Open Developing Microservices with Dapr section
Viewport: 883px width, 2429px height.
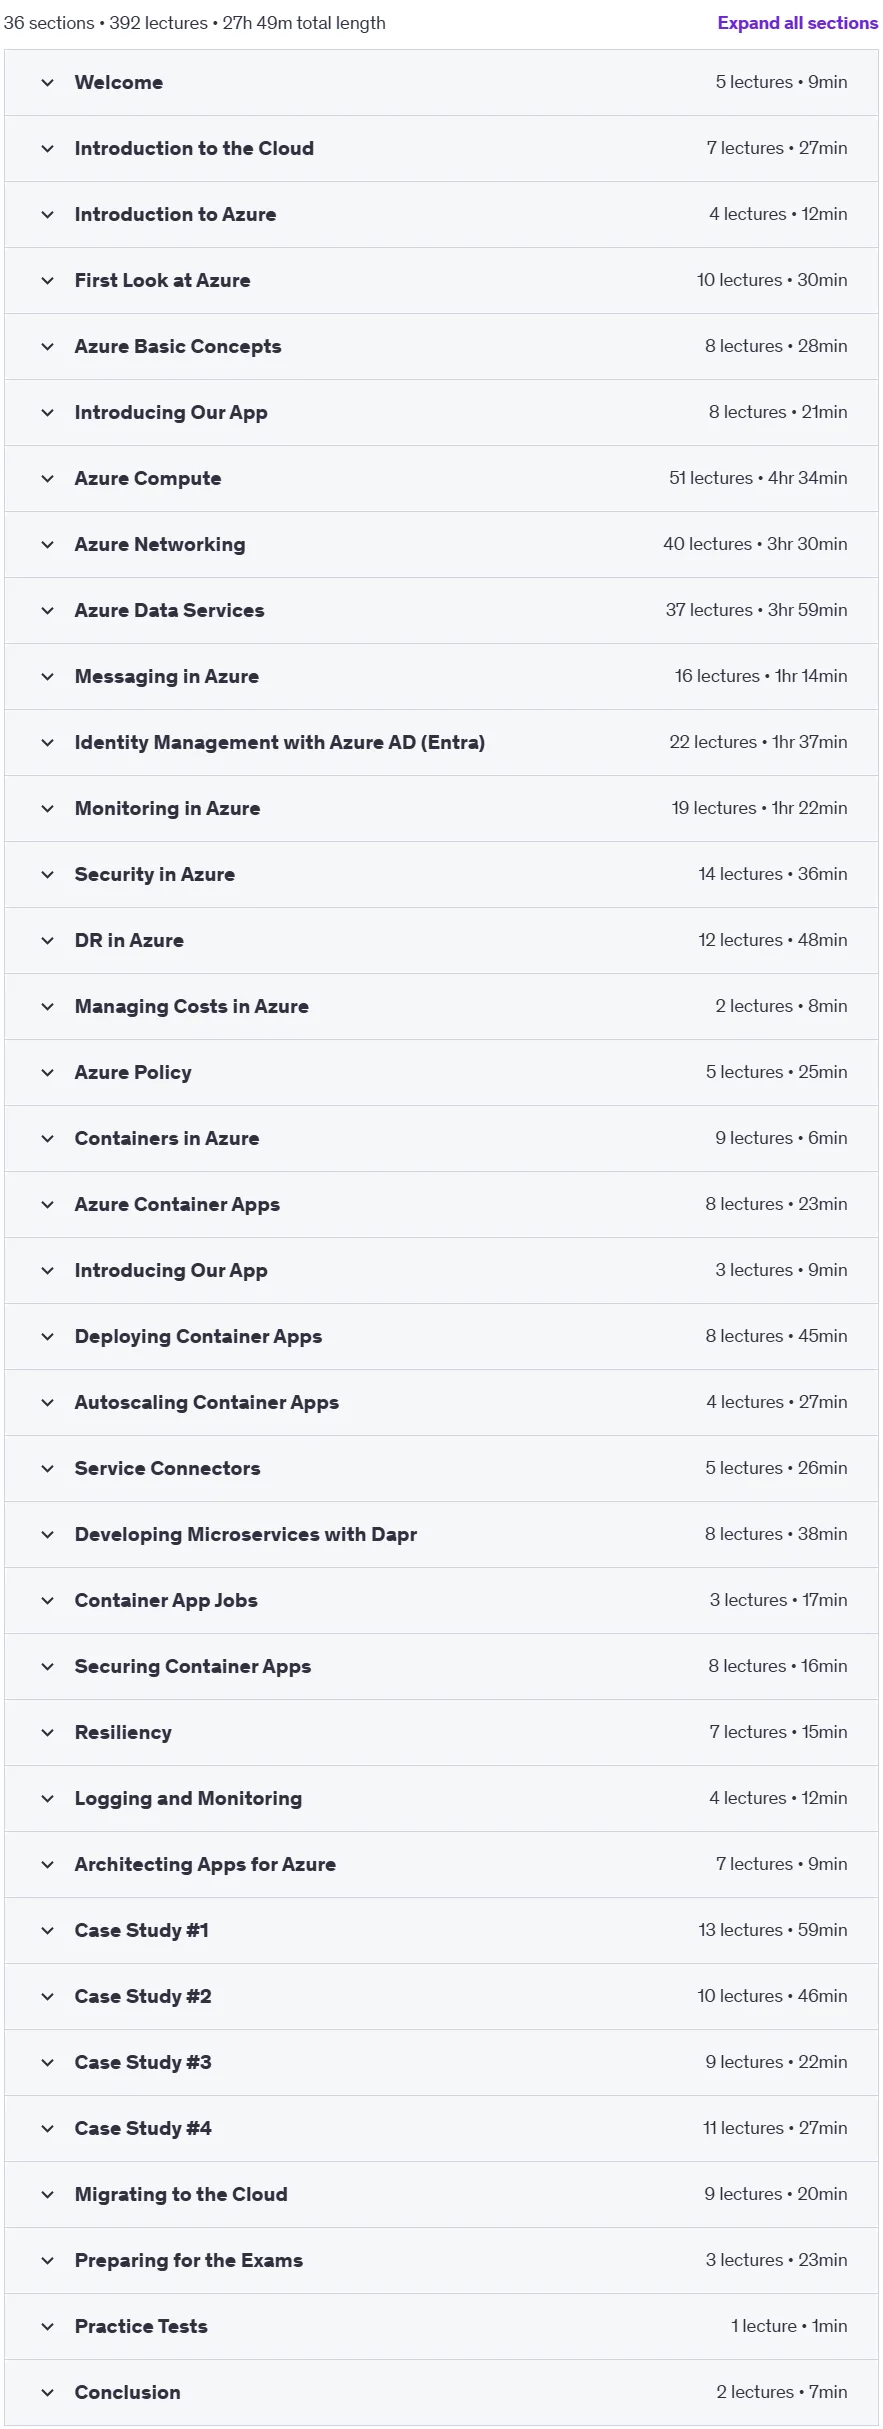441,1534
